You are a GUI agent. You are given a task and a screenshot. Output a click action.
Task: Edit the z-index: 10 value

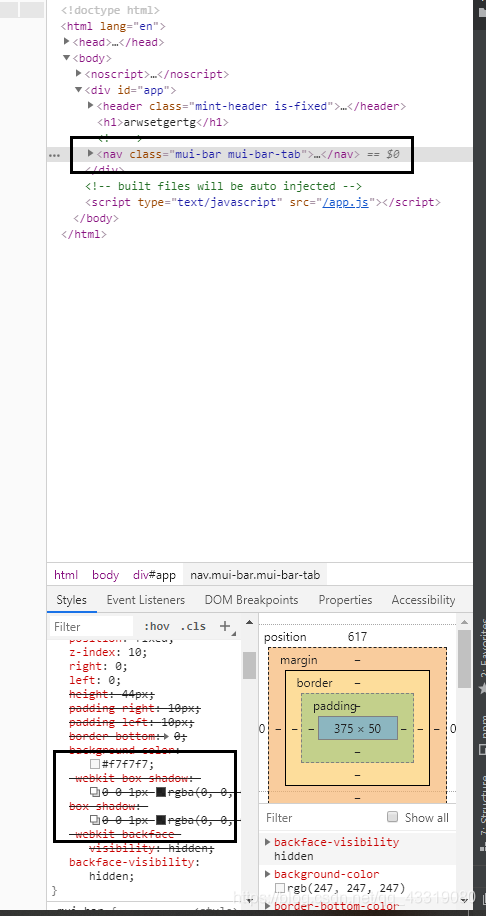click(138, 651)
